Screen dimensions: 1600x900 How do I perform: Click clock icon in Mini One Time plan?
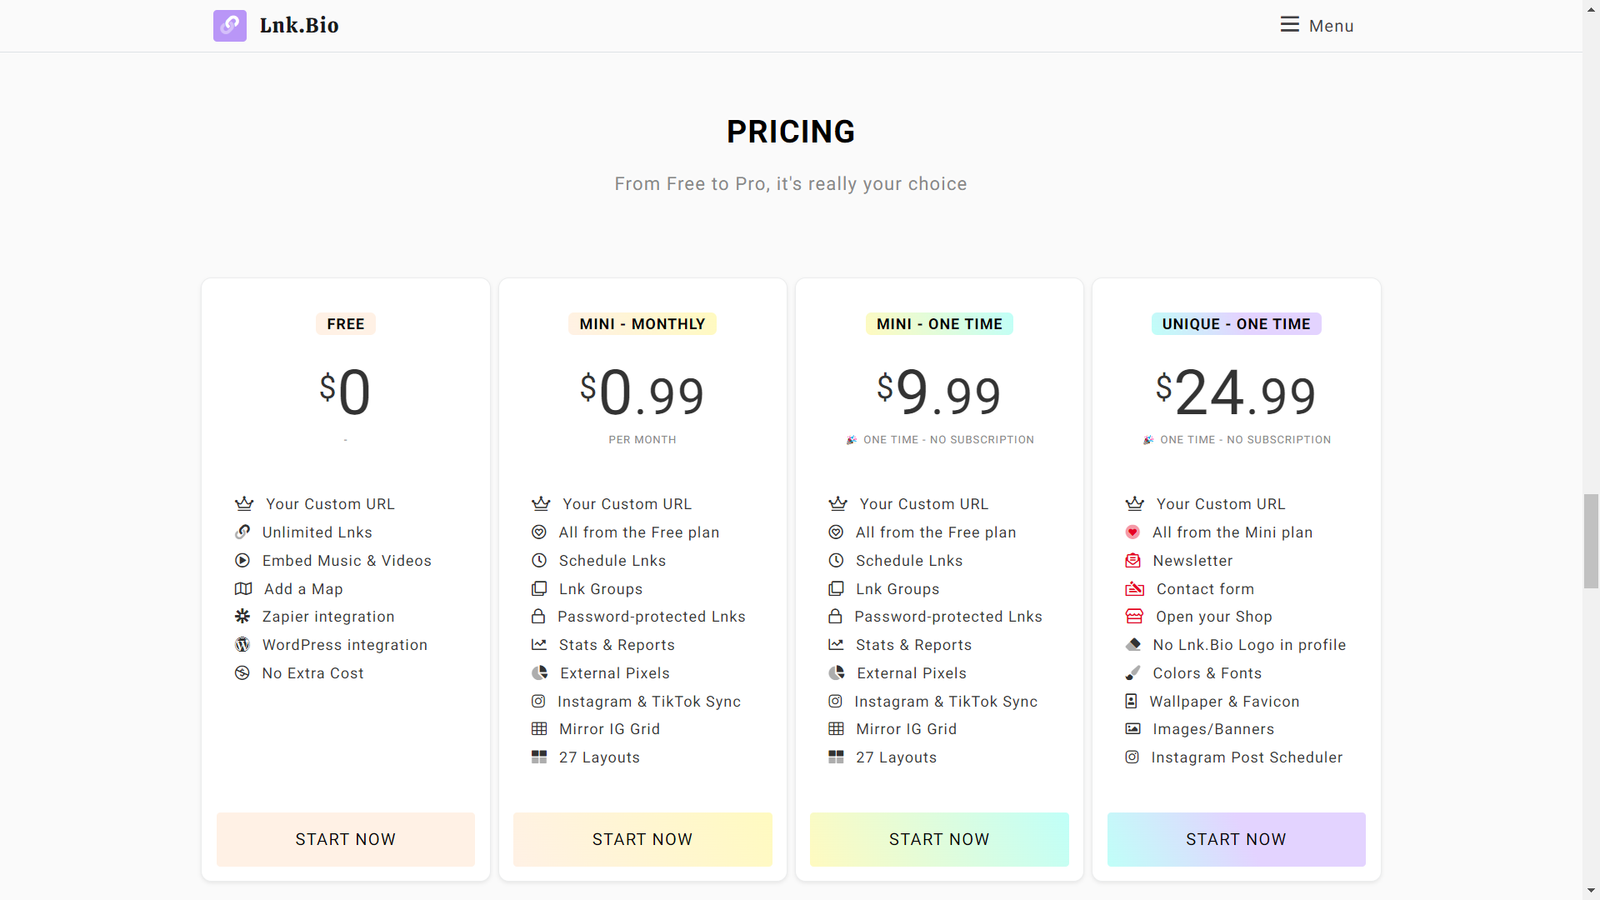(x=836, y=561)
